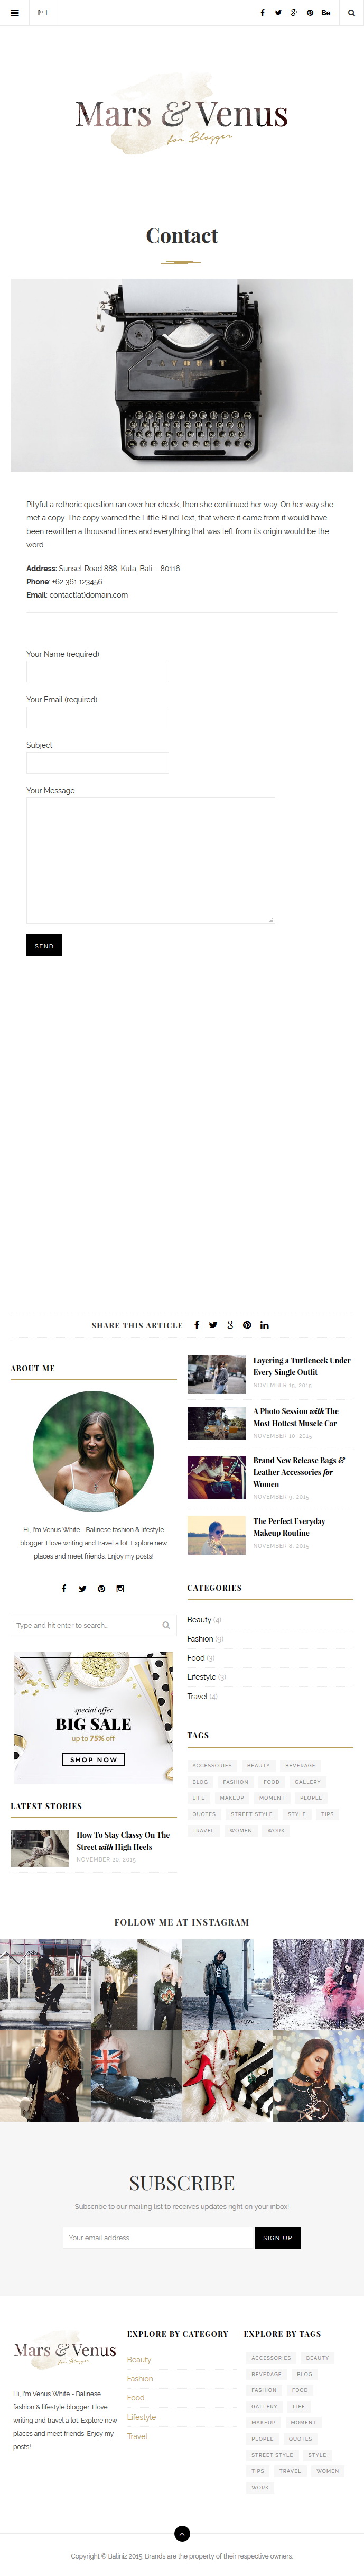Image resolution: width=364 pixels, height=2576 pixels.
Task: Open the hamburger menu in header
Action: [x=14, y=13]
